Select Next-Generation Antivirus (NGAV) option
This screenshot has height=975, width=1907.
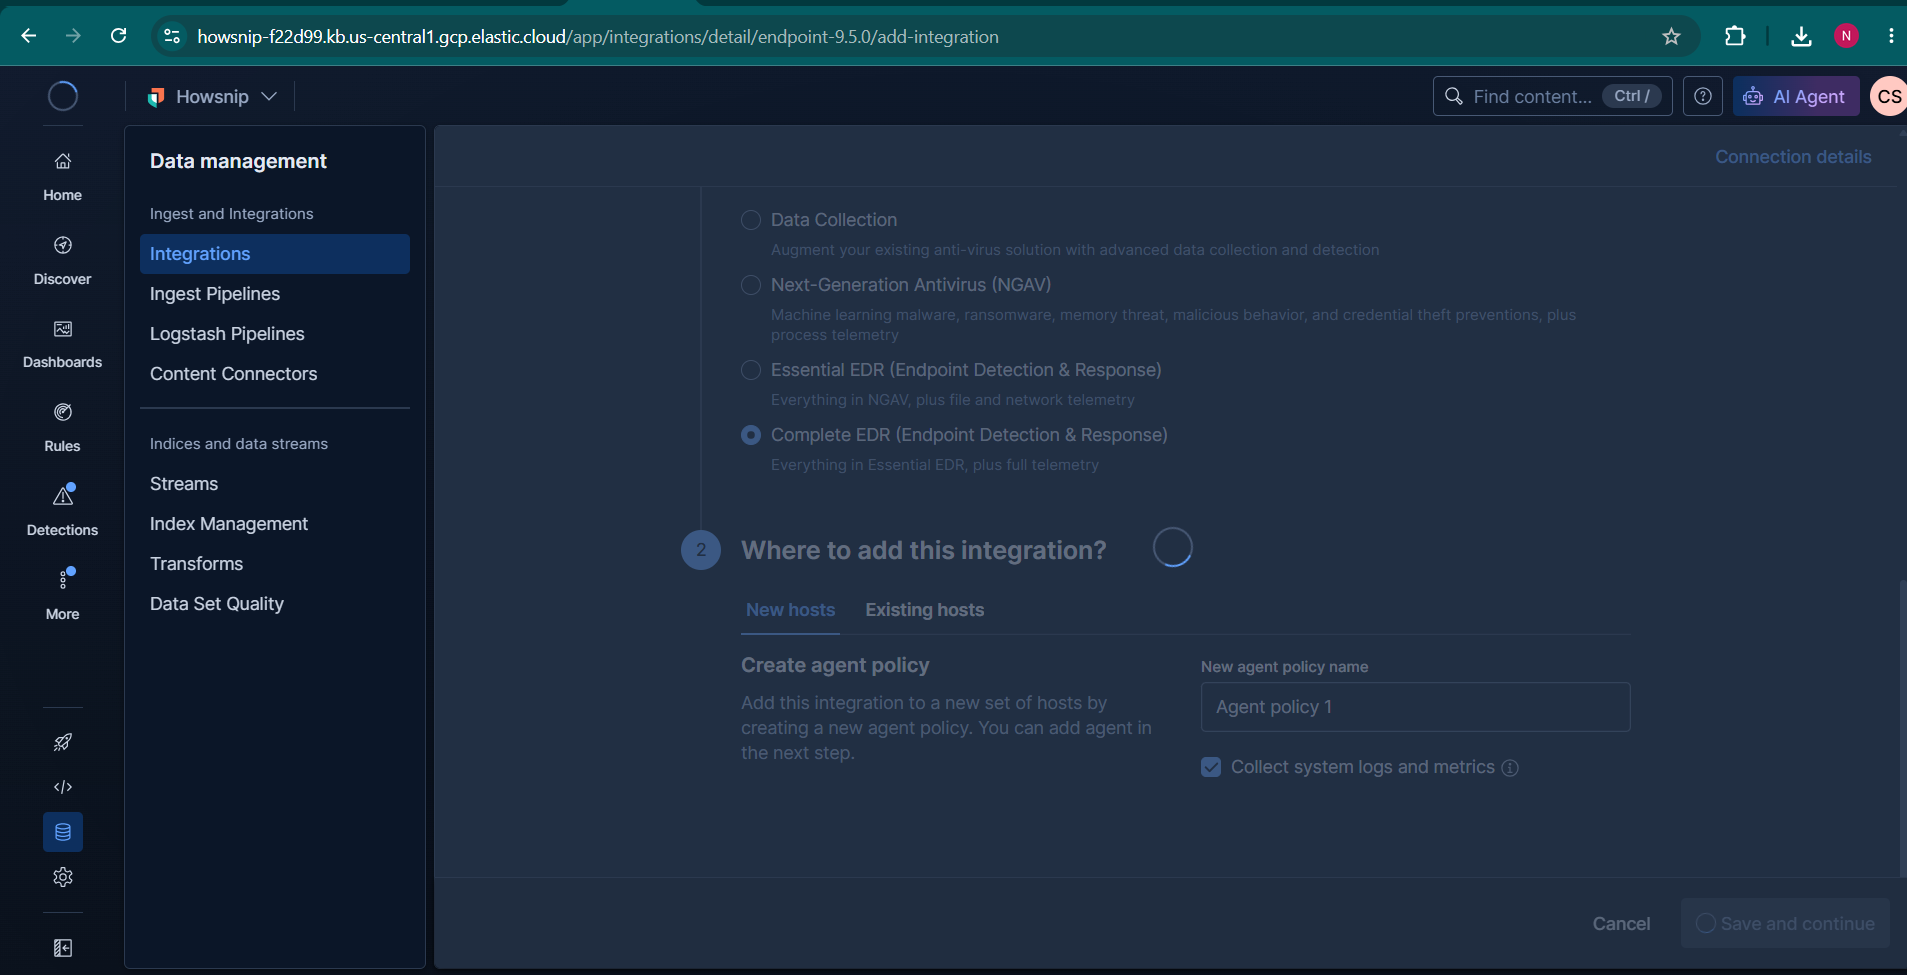click(751, 285)
